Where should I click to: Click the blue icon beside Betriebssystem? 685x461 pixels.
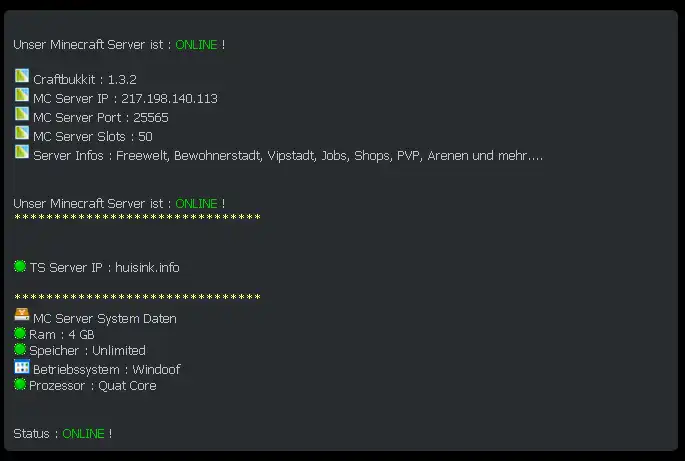point(21,367)
